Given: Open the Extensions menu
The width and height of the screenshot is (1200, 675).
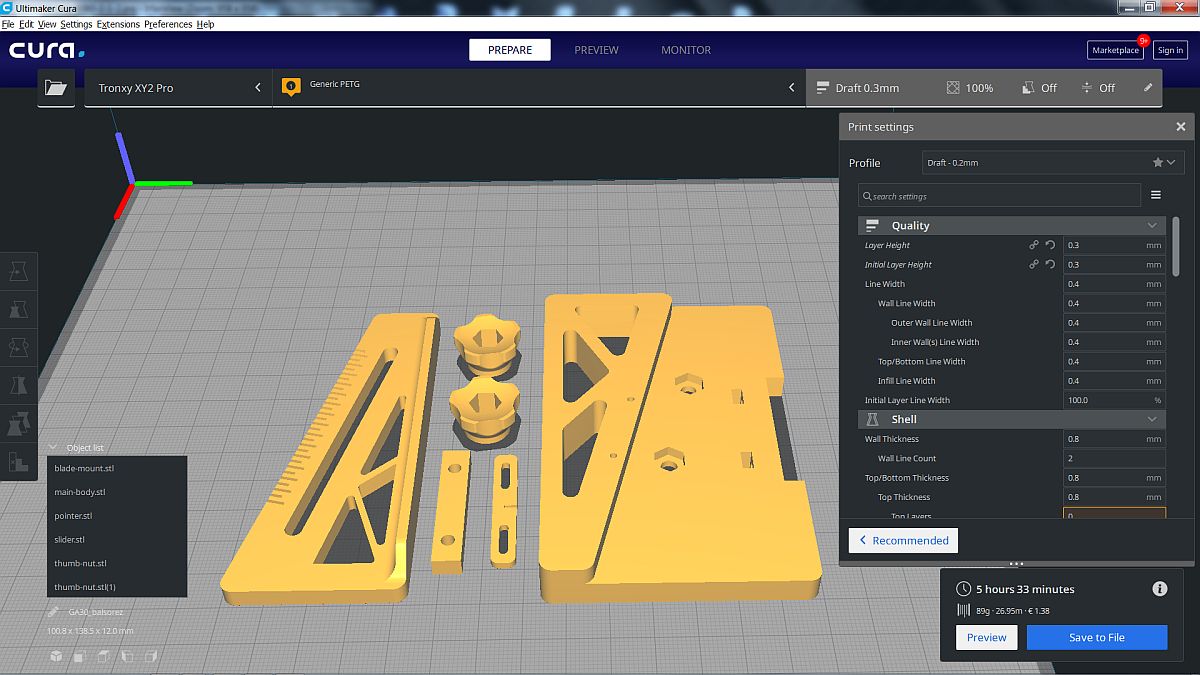Looking at the screenshot, I should pos(118,24).
